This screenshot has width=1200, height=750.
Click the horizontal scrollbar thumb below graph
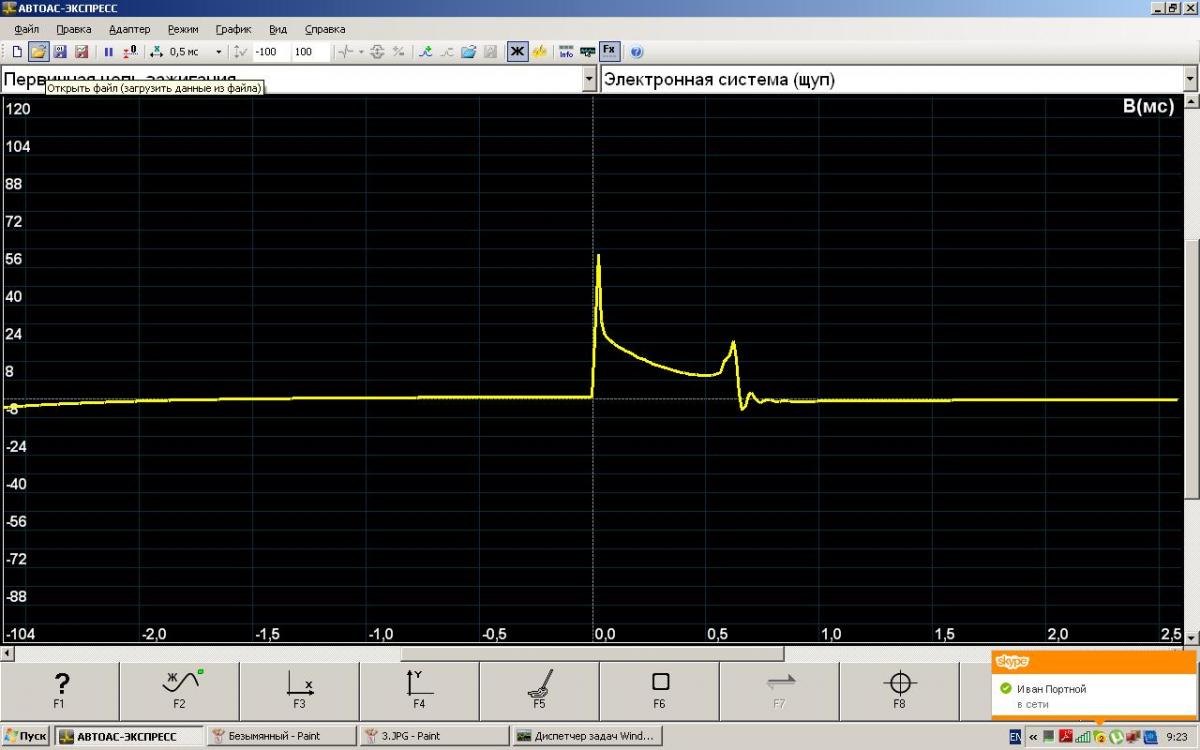[x=592, y=653]
